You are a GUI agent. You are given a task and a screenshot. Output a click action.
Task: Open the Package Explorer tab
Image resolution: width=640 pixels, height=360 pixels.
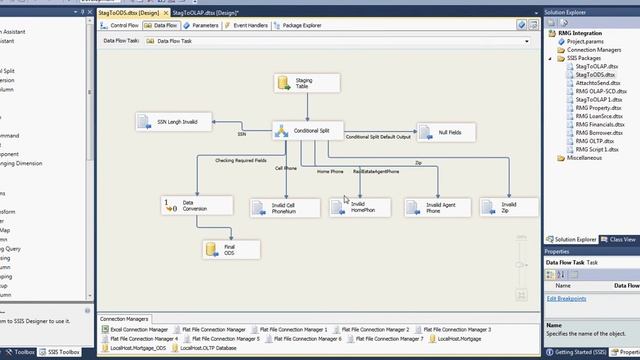coord(298,25)
